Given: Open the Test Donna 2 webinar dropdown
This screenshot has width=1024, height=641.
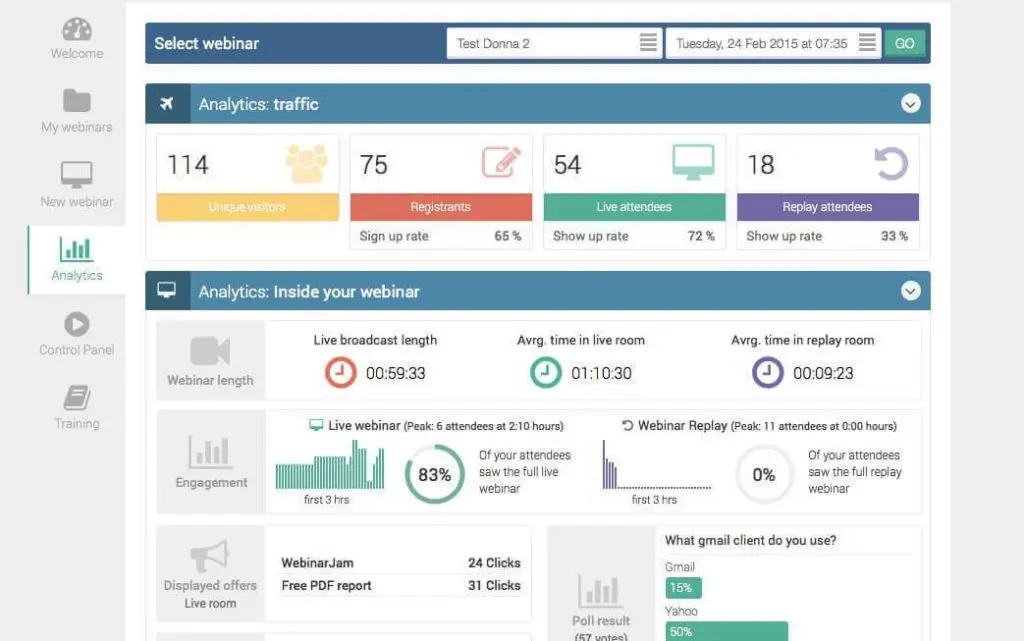Looking at the screenshot, I should 554,43.
